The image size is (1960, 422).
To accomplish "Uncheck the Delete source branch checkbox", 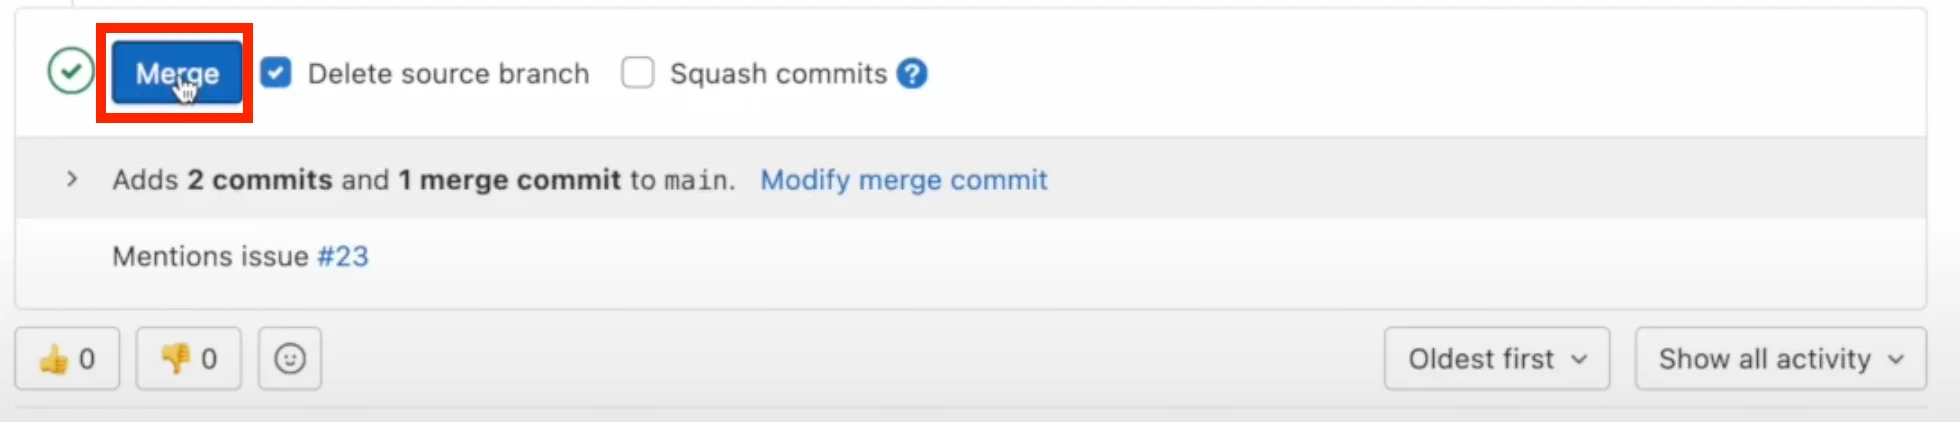I will click(x=276, y=73).
